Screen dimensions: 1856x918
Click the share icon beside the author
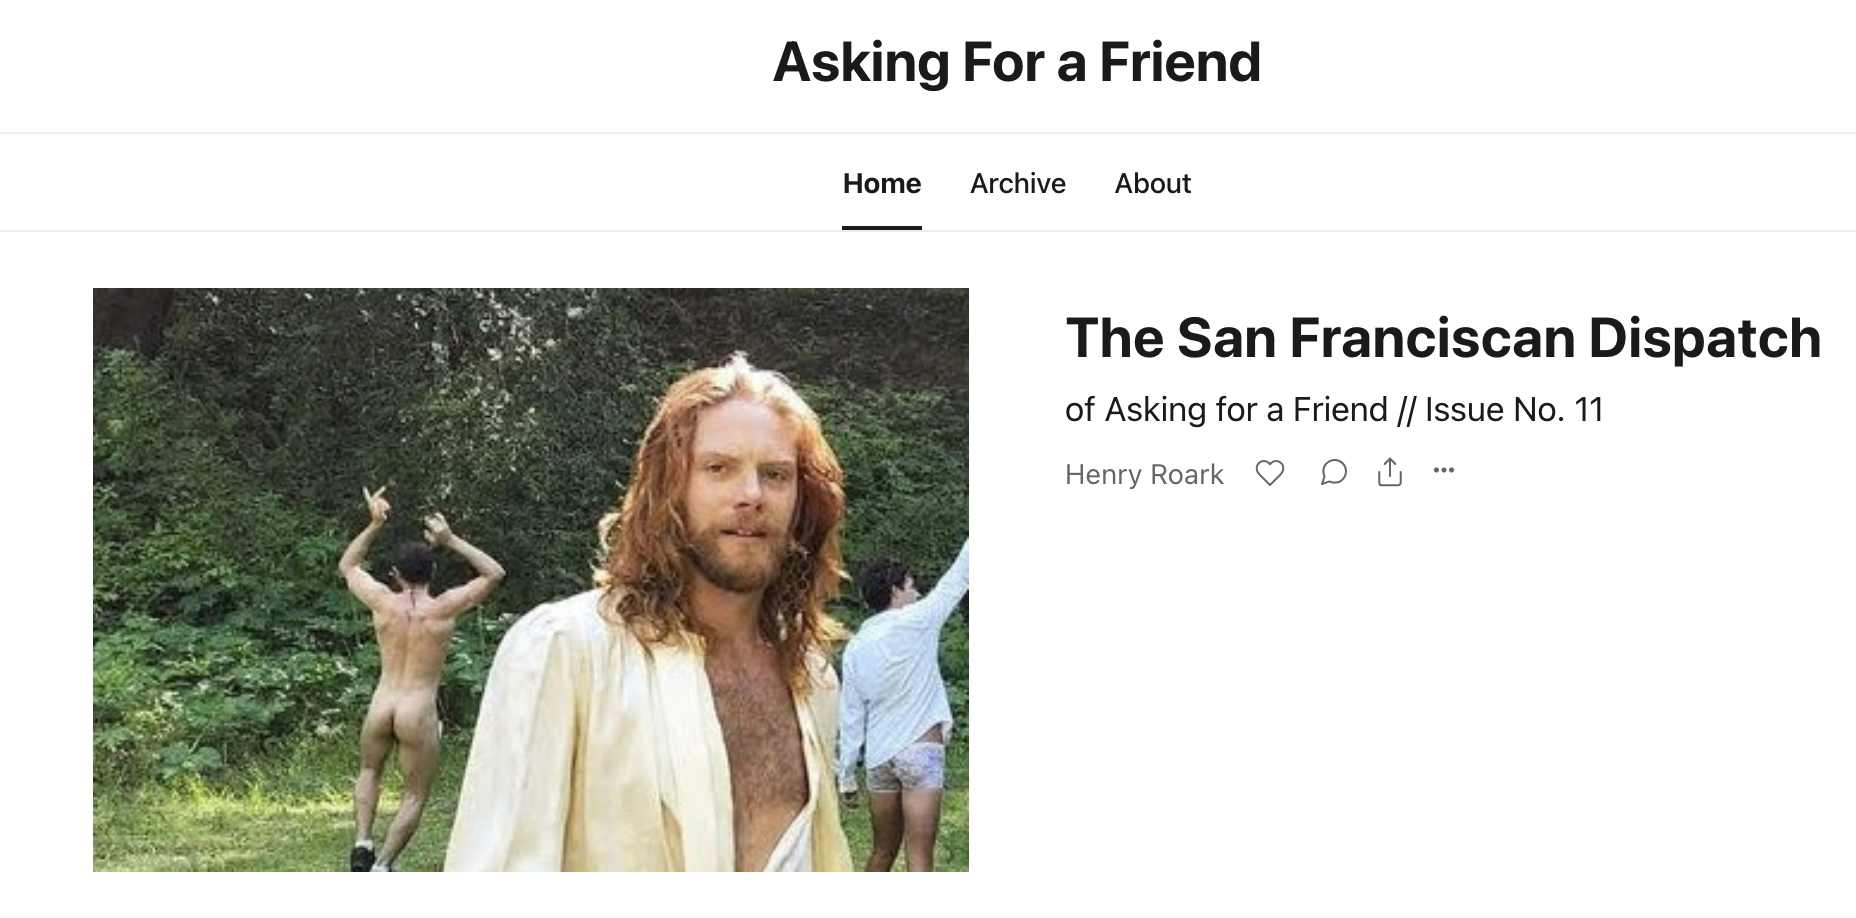pyautogui.click(x=1390, y=472)
